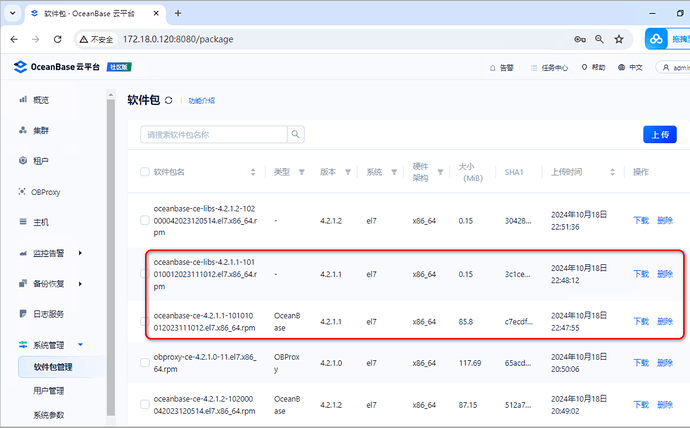Change language from 中文
The width and height of the screenshot is (690, 428).
tap(630, 67)
